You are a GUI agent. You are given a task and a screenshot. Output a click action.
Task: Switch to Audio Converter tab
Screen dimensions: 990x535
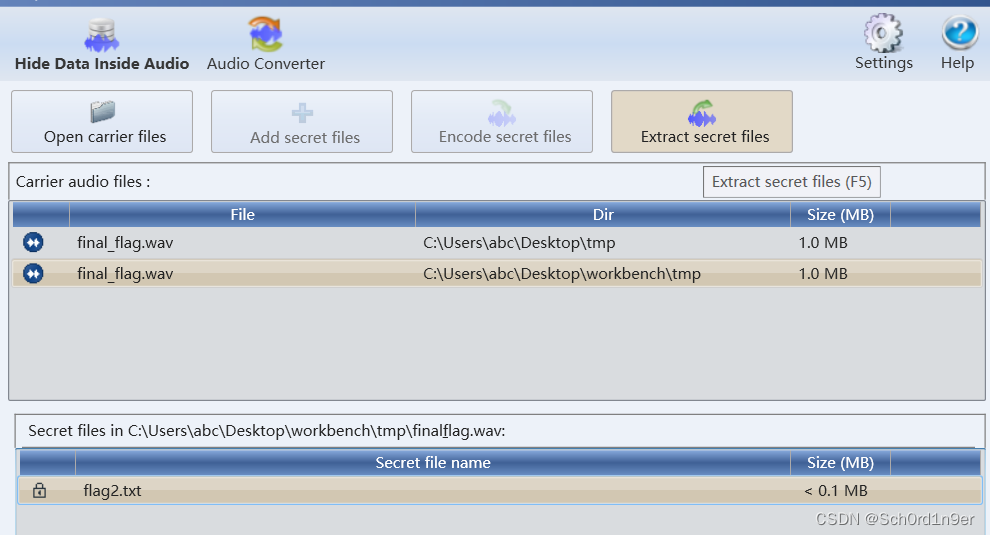coord(266,44)
